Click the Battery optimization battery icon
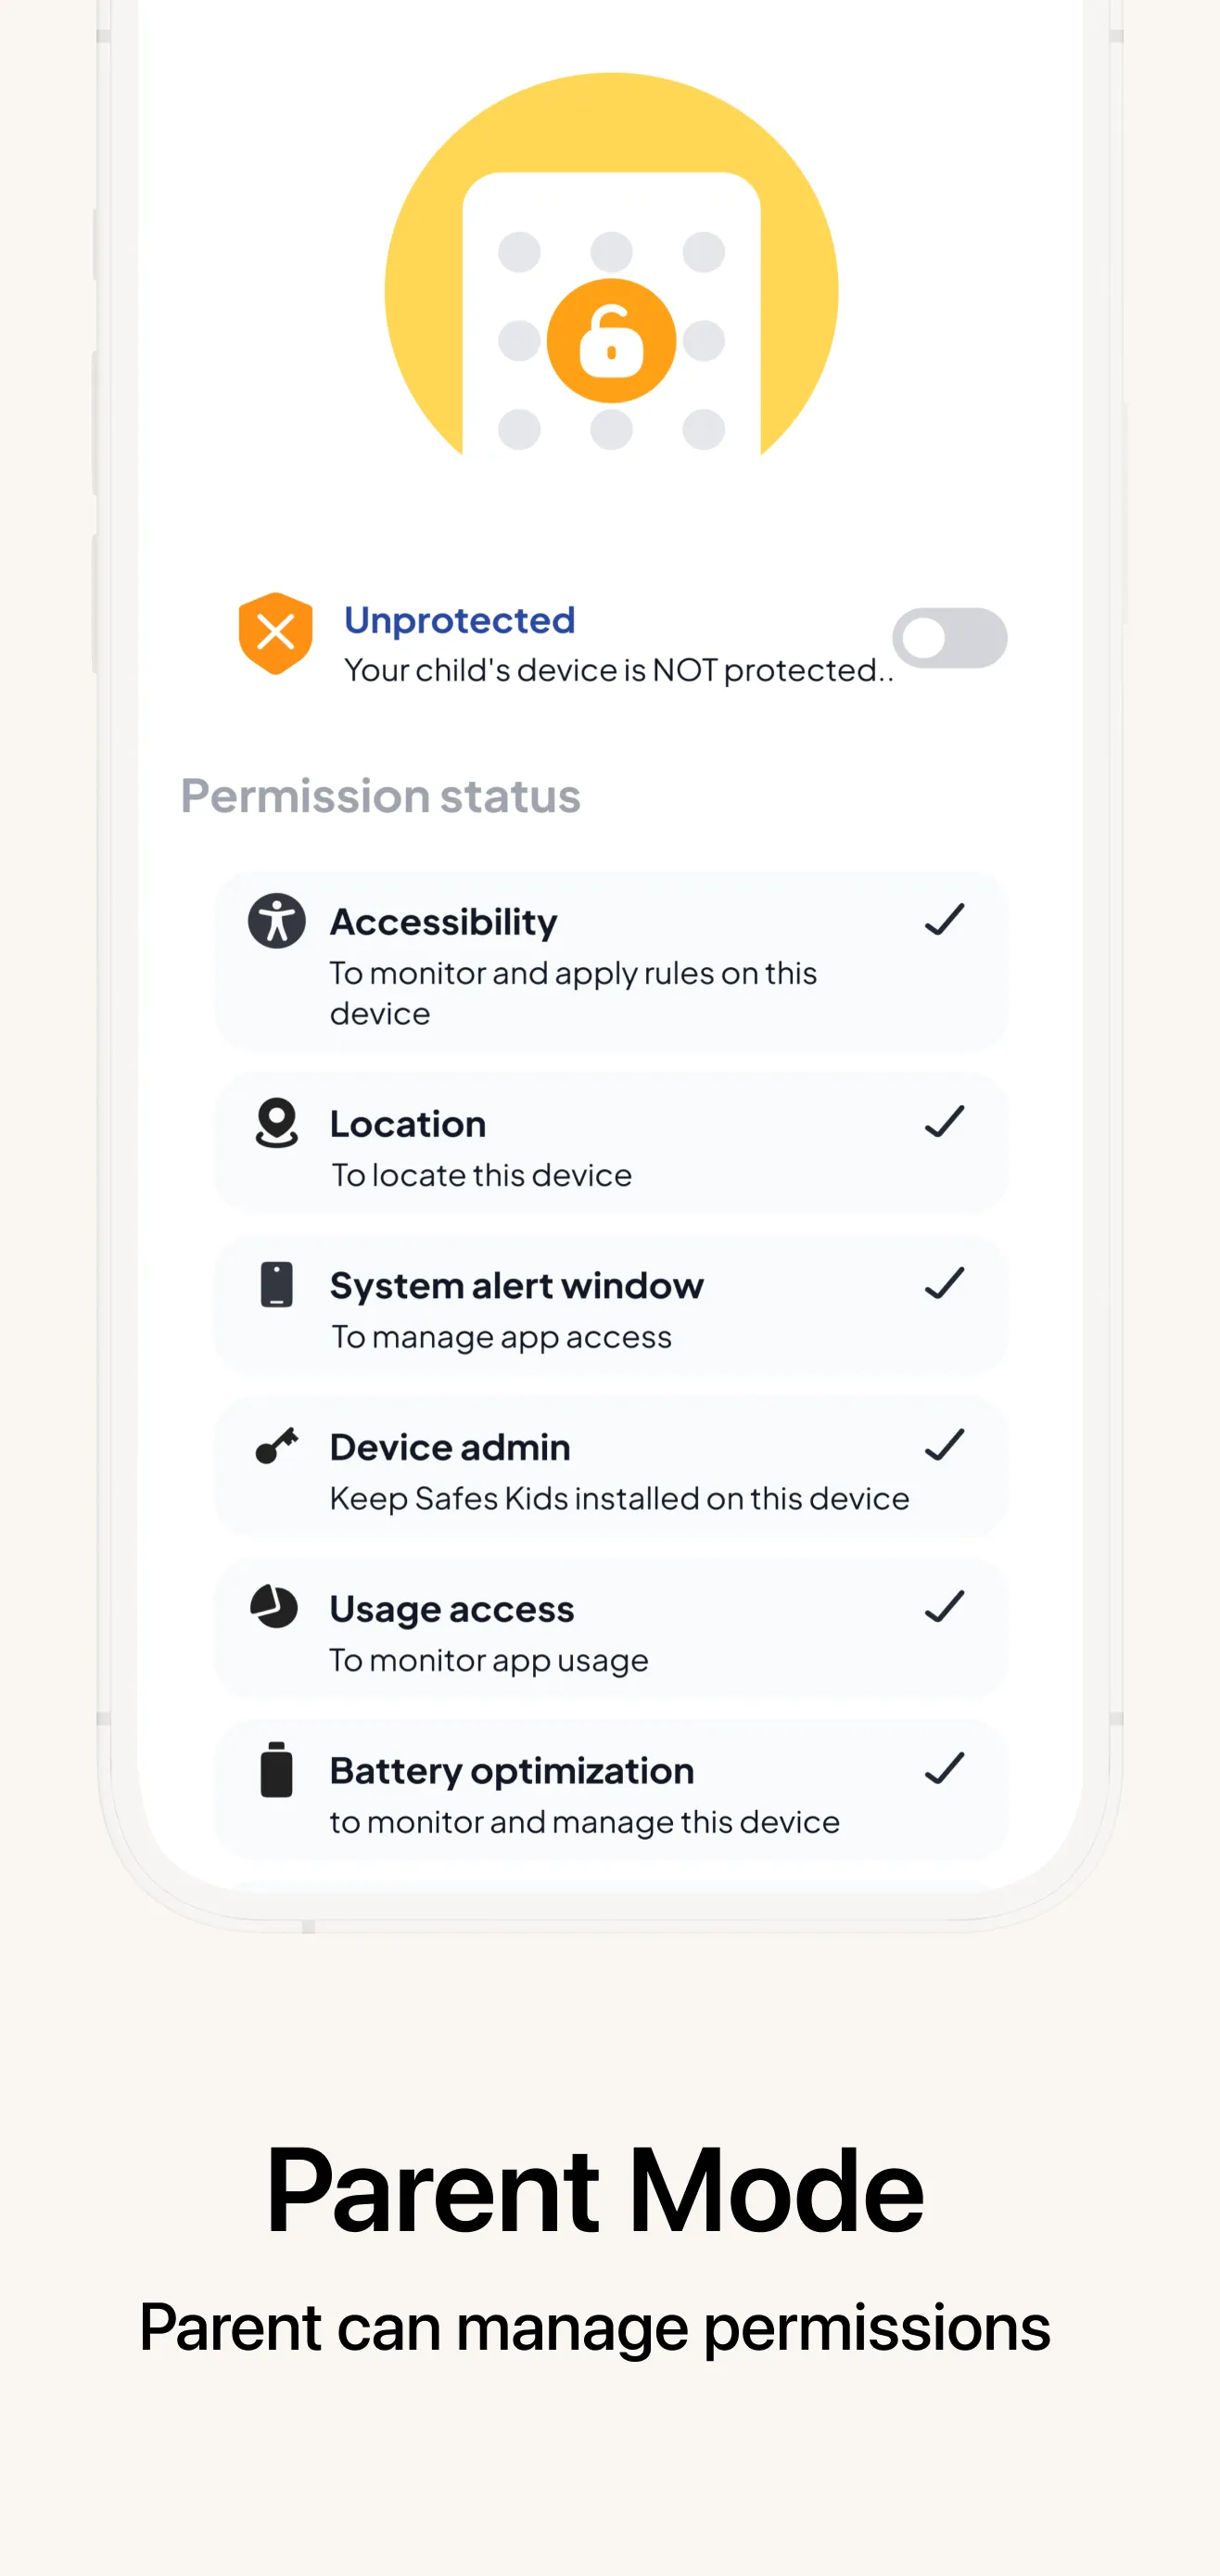 click(x=277, y=1769)
